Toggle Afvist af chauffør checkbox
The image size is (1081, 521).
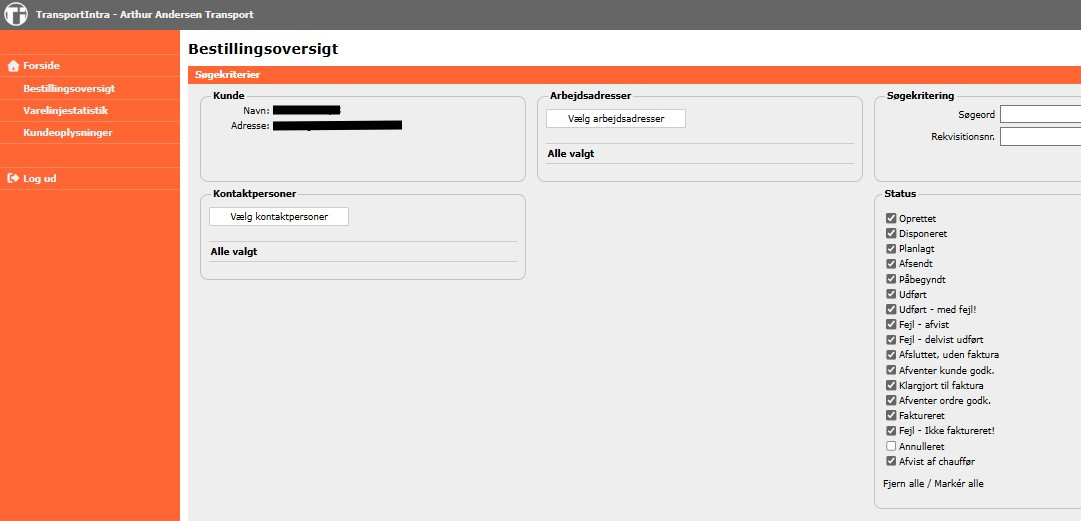pos(891,461)
